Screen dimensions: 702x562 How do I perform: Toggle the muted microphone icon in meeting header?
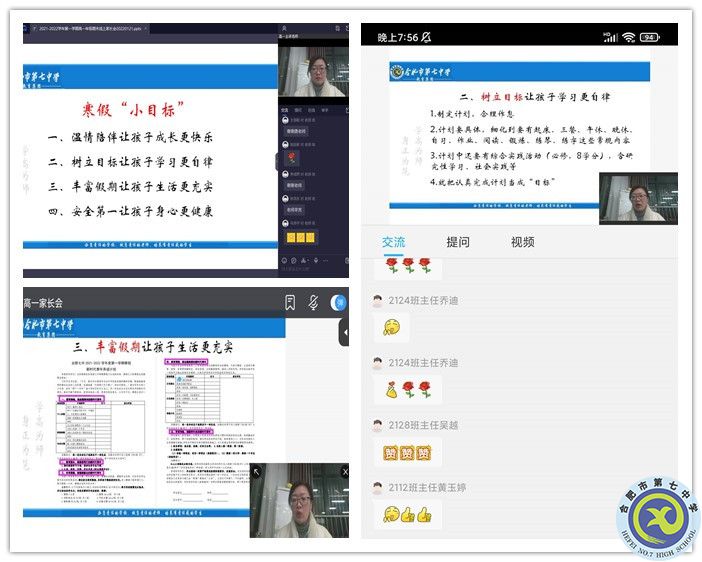[313, 302]
